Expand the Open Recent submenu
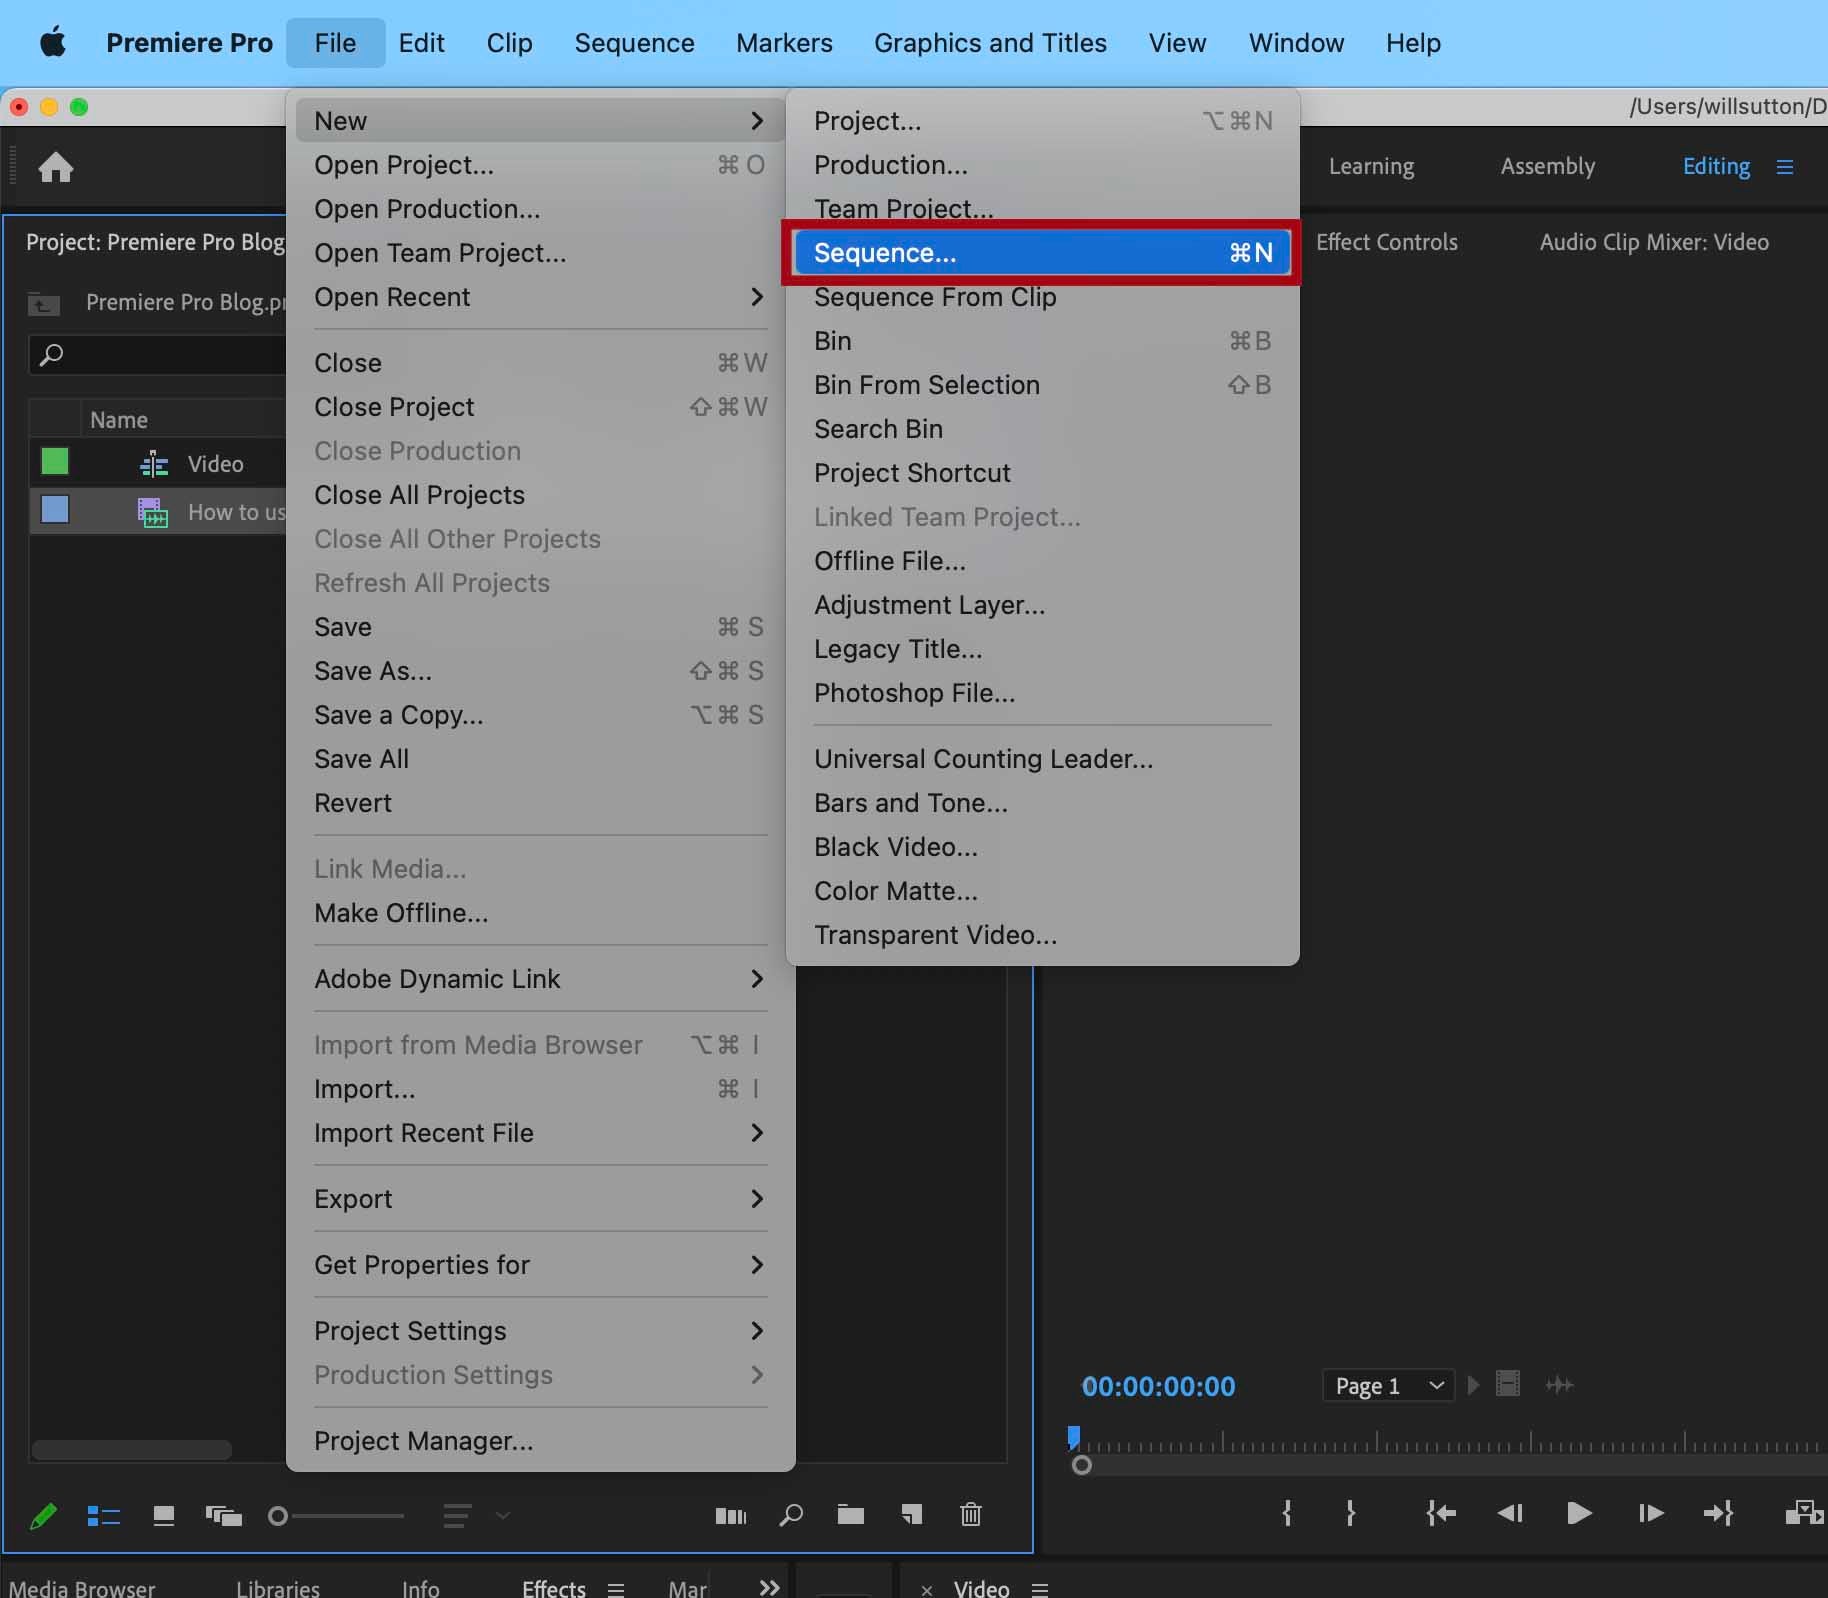 [x=540, y=297]
